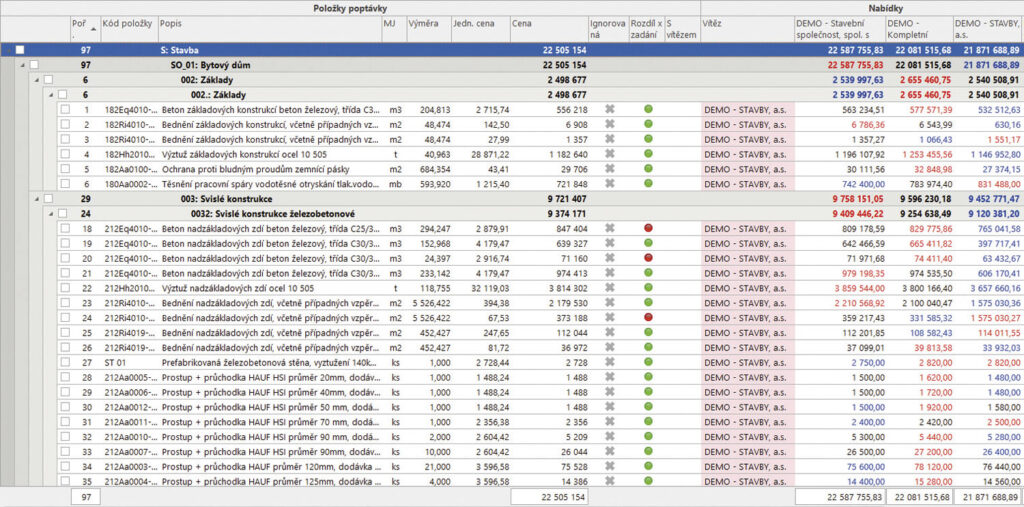Collapse the SO_01: Bytový dům node
The height and width of the screenshot is (507, 1024).
22,64
